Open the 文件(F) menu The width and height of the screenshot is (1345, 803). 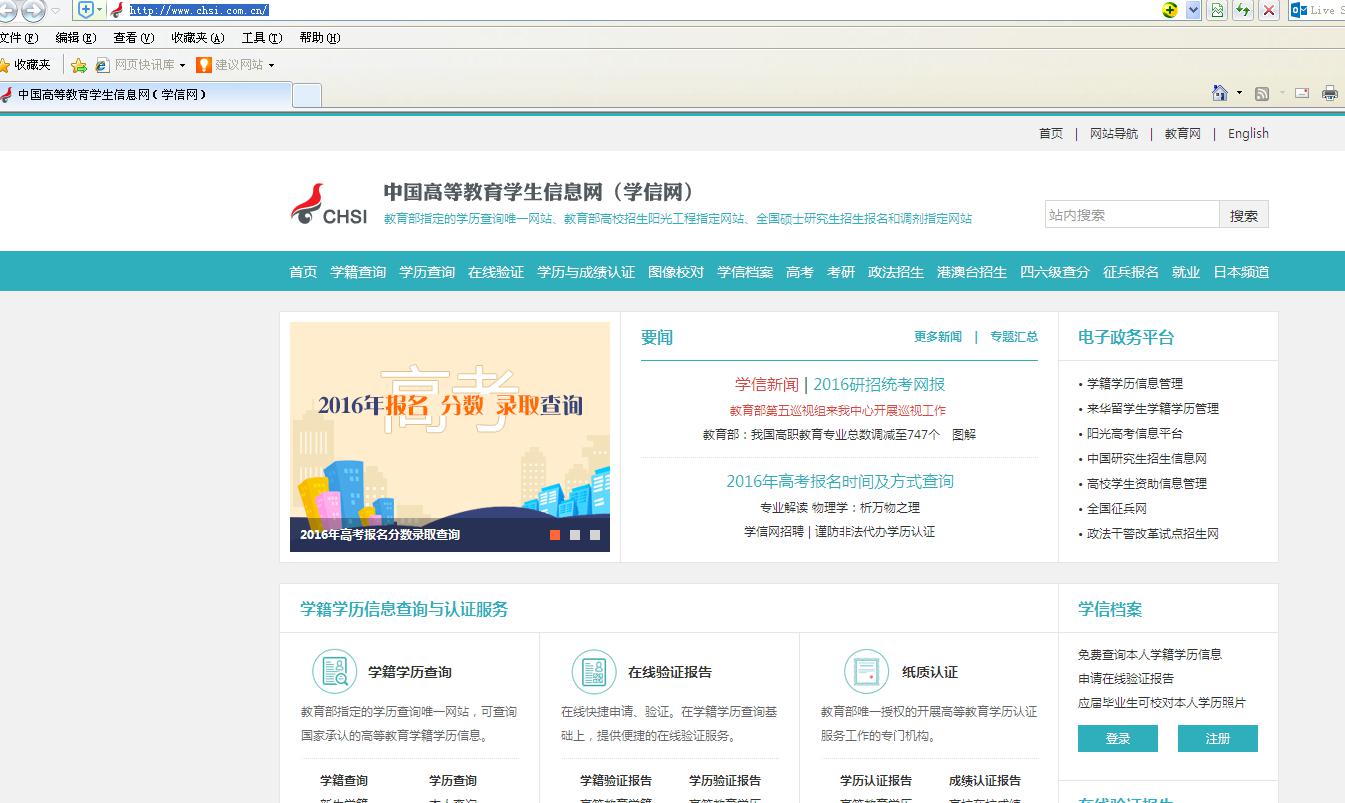tap(18, 38)
